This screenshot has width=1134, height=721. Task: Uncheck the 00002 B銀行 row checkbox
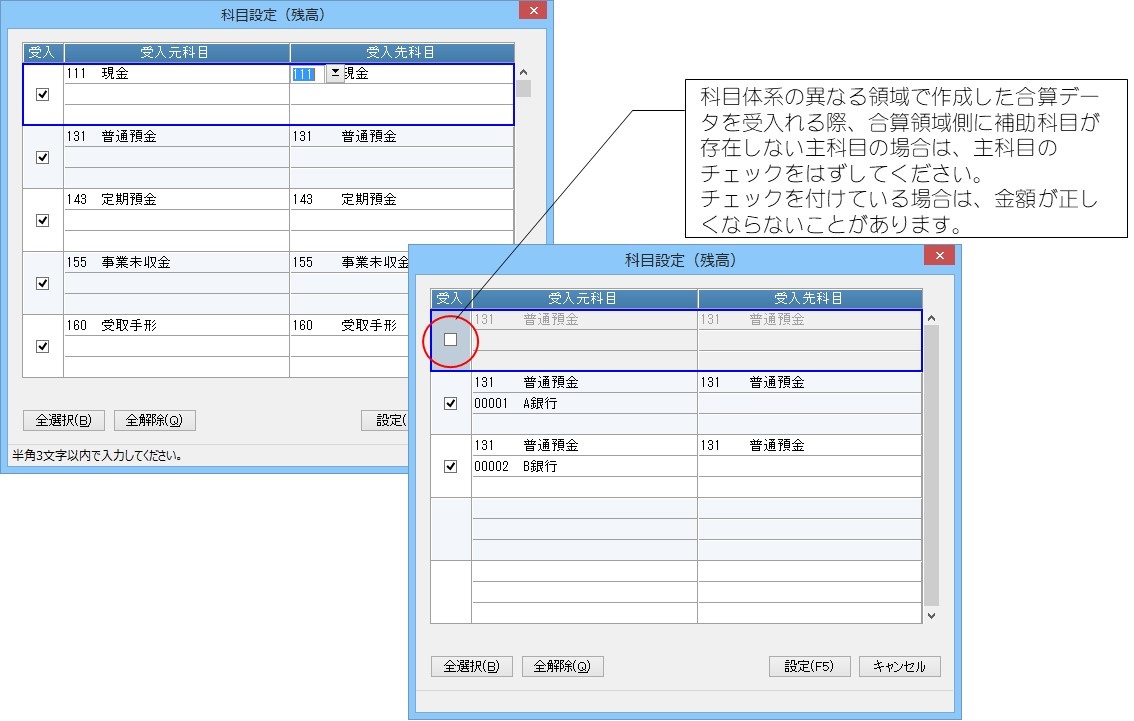(x=451, y=466)
